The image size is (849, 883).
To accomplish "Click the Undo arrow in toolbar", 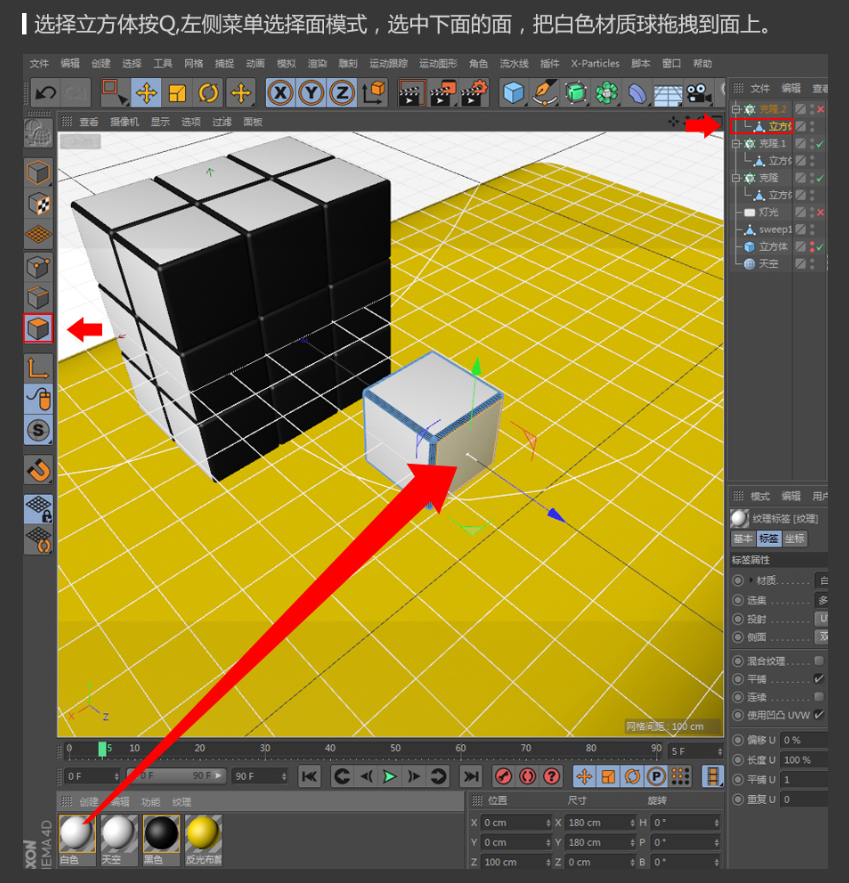I will [x=45, y=93].
